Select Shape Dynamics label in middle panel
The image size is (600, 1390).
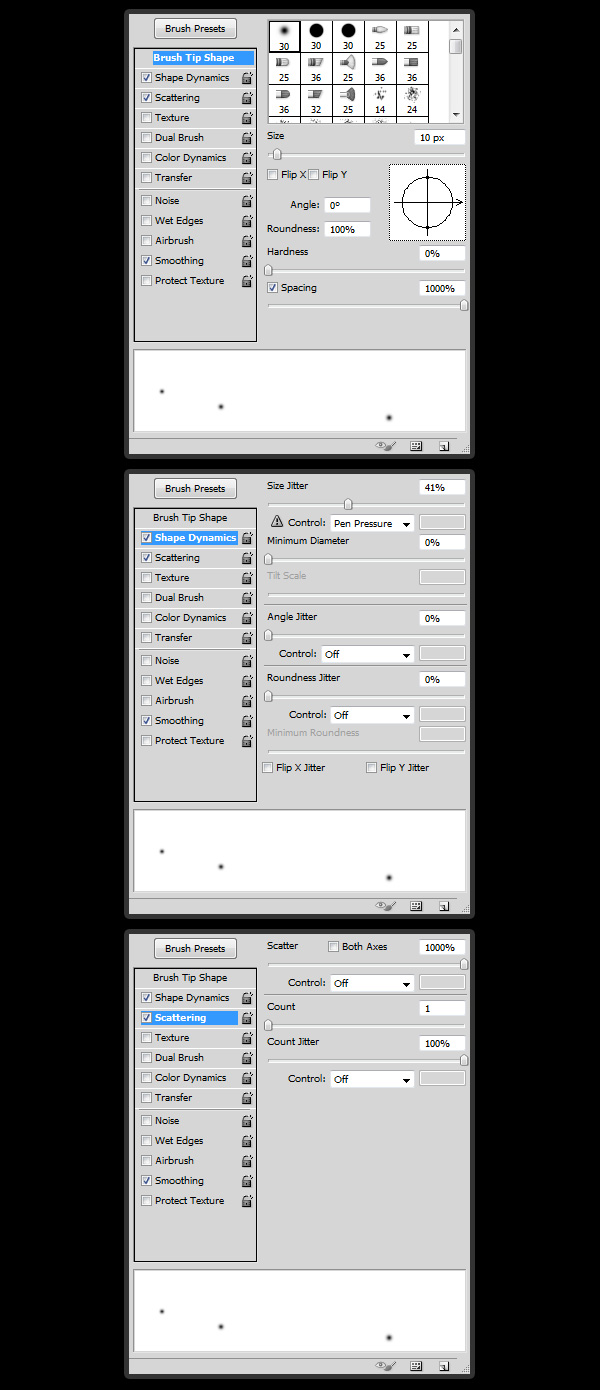(196, 538)
